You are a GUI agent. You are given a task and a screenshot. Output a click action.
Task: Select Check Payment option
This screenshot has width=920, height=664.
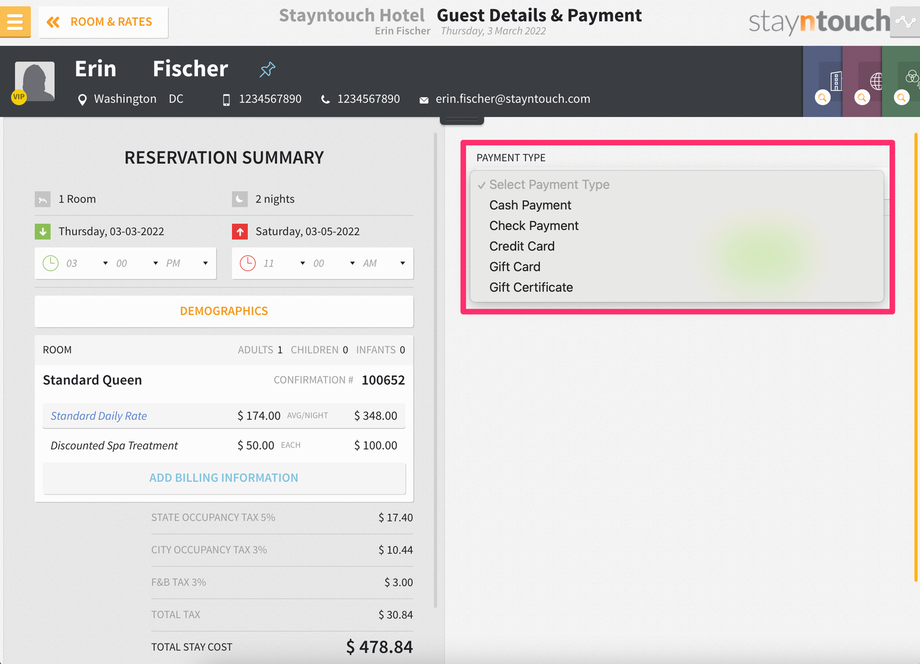point(534,226)
